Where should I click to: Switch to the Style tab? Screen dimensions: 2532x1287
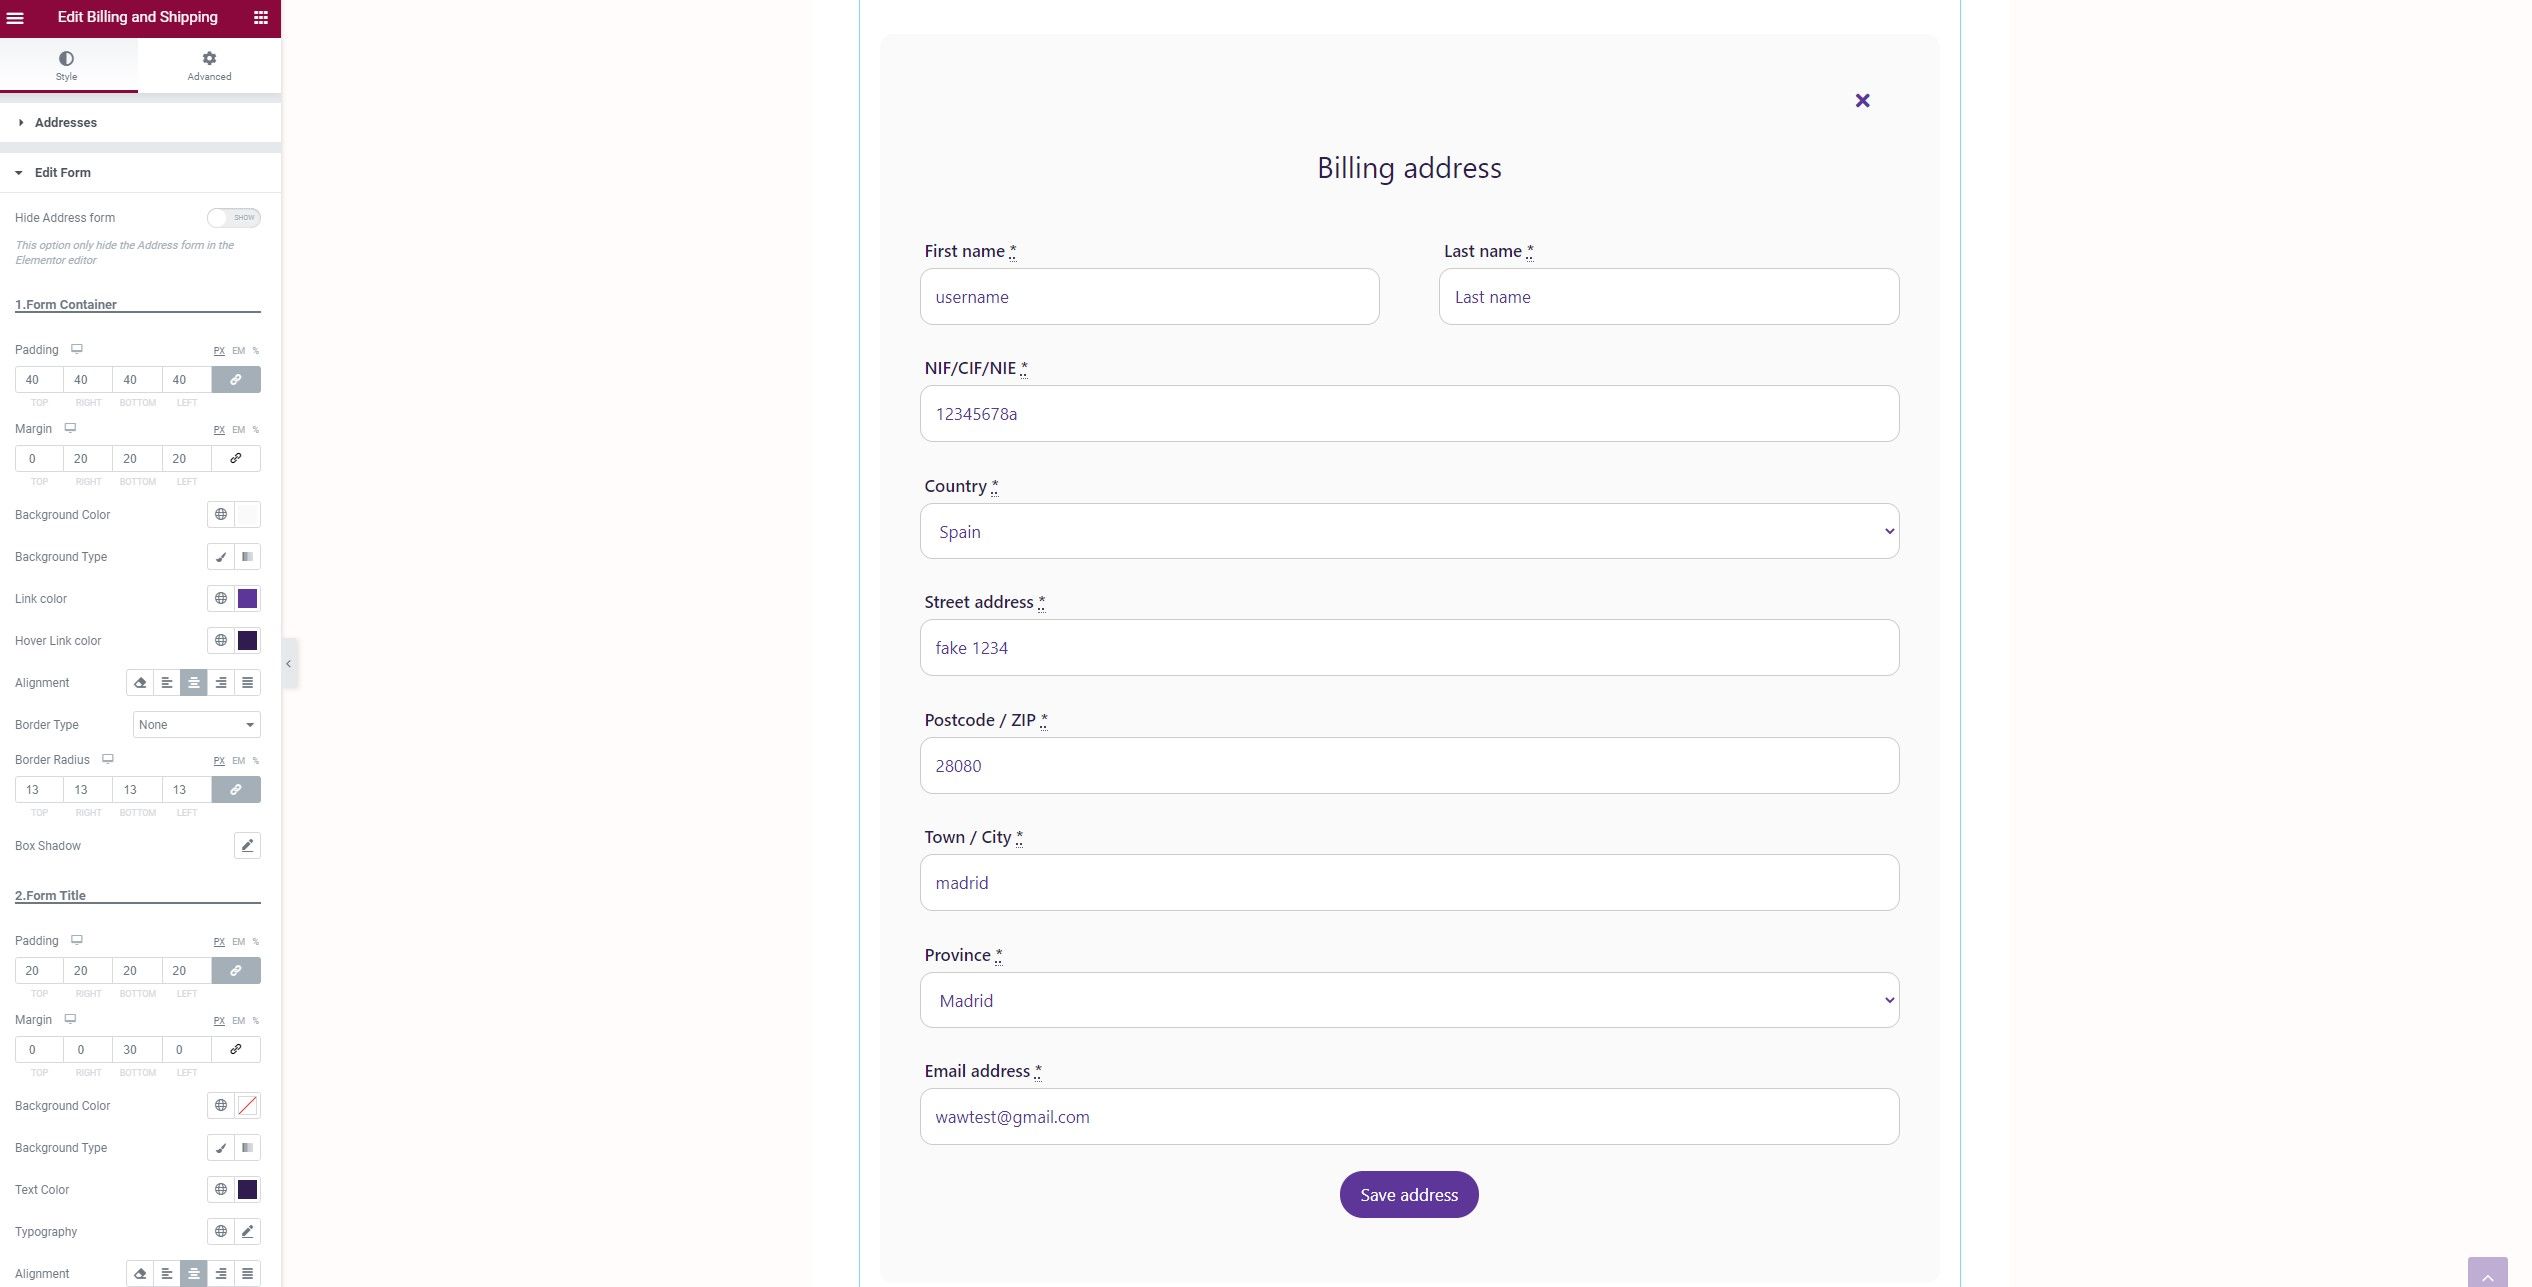click(66, 66)
